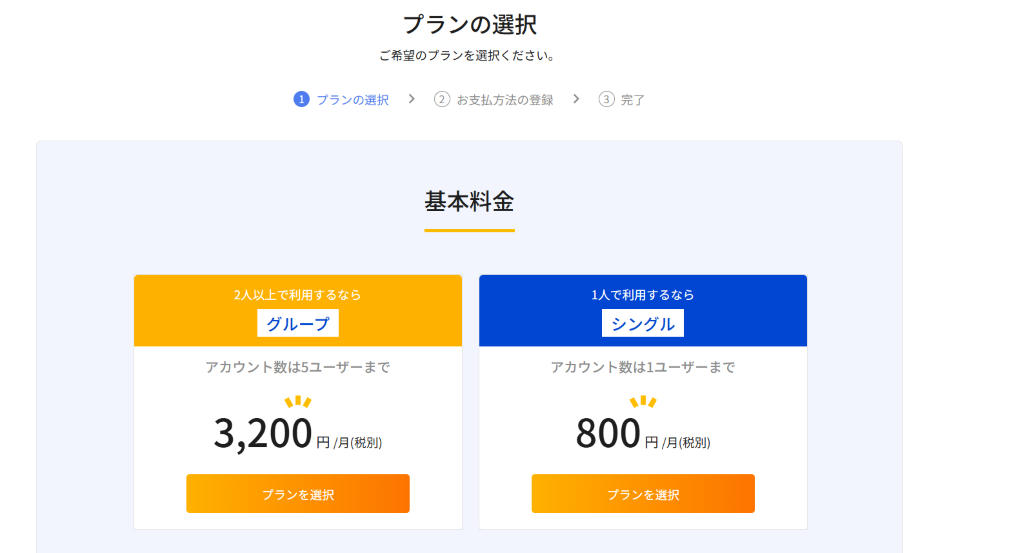1024x553 pixels.
Task: Select the プランの選択 step label
Action: (x=352, y=100)
